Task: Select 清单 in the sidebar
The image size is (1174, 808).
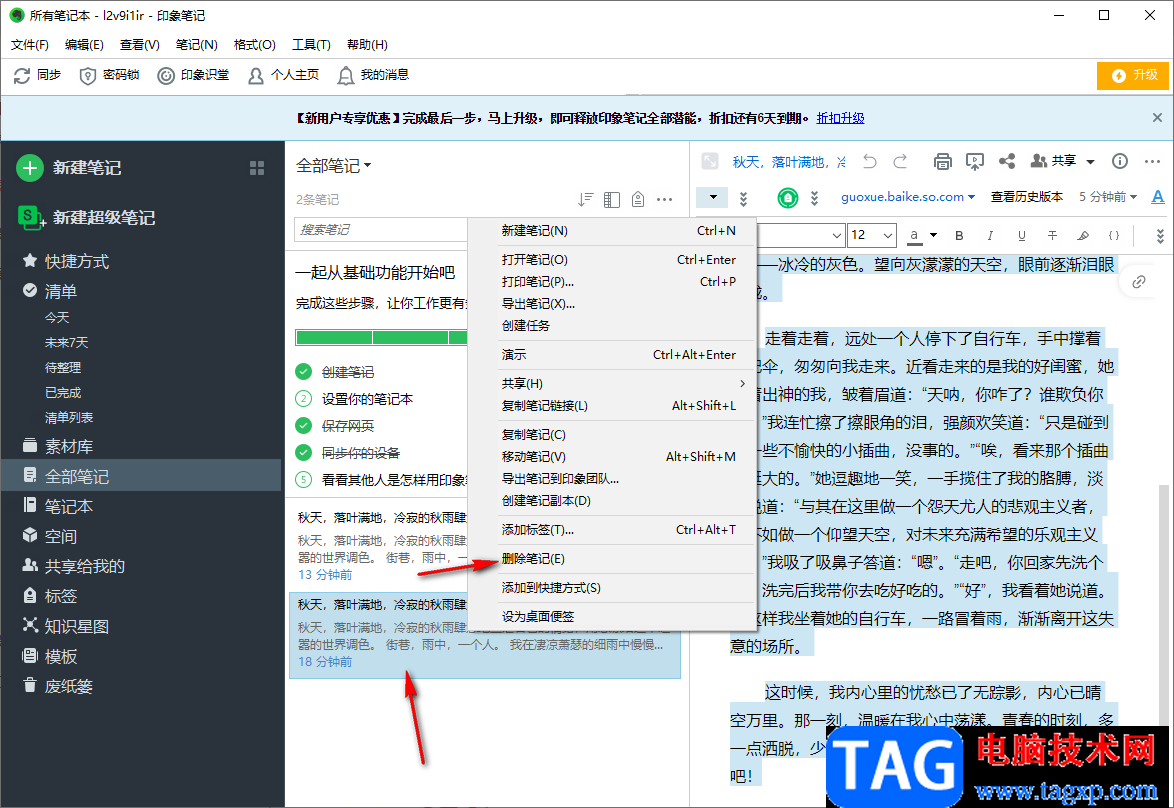Action: pos(50,291)
